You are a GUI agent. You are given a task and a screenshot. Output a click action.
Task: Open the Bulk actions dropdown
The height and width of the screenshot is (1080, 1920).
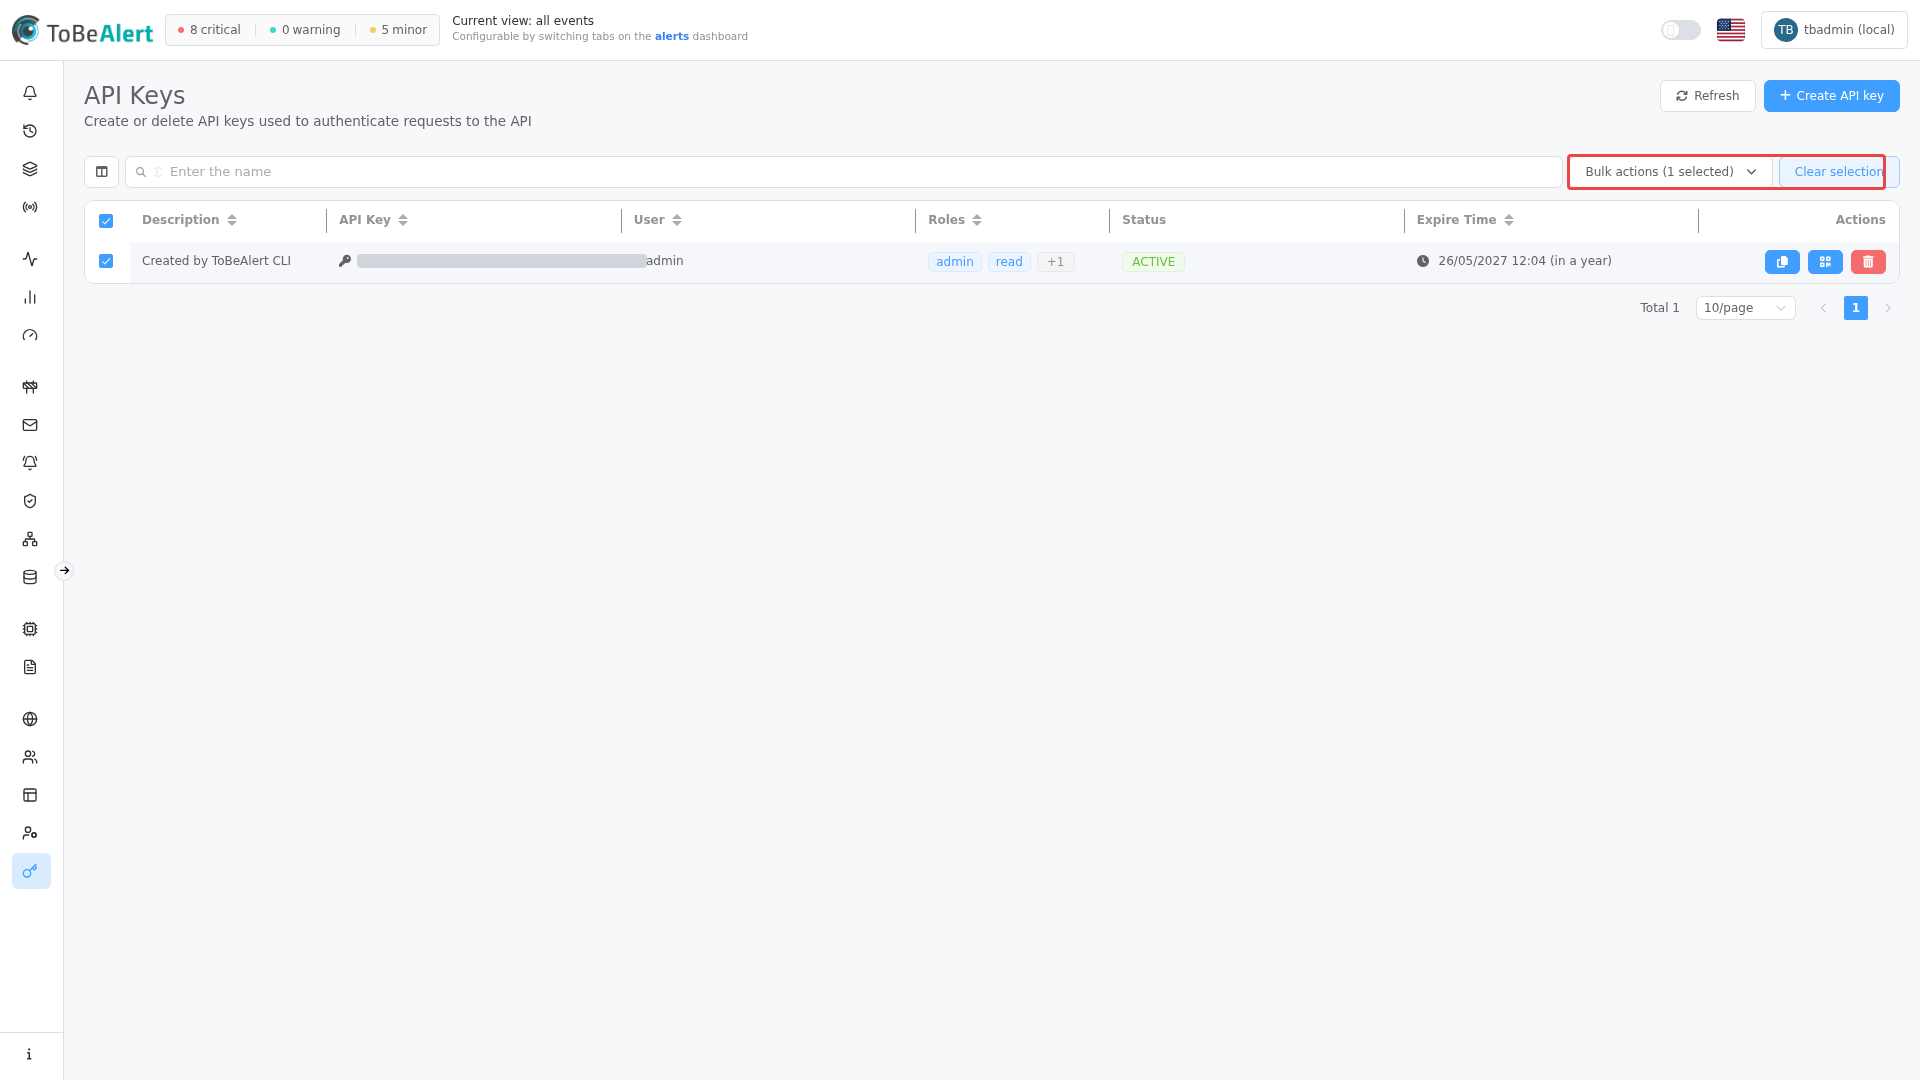click(x=1670, y=172)
